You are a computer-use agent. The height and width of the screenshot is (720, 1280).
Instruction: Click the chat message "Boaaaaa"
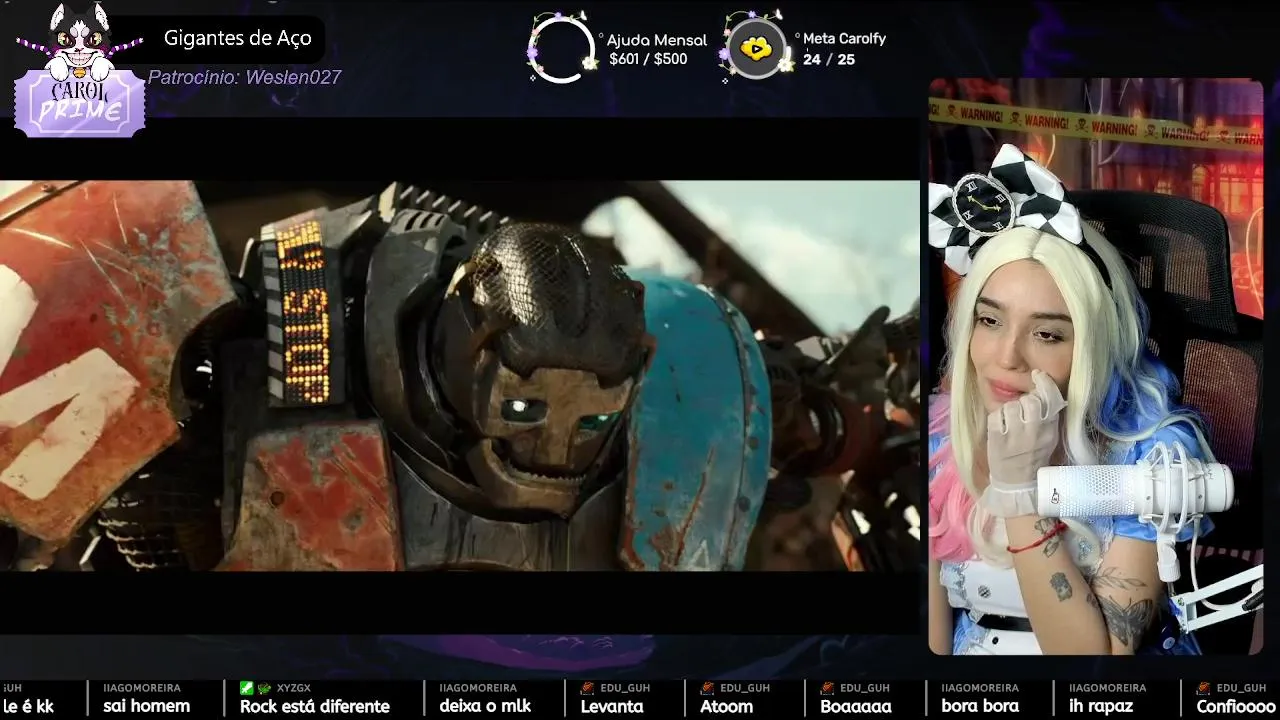tap(856, 706)
